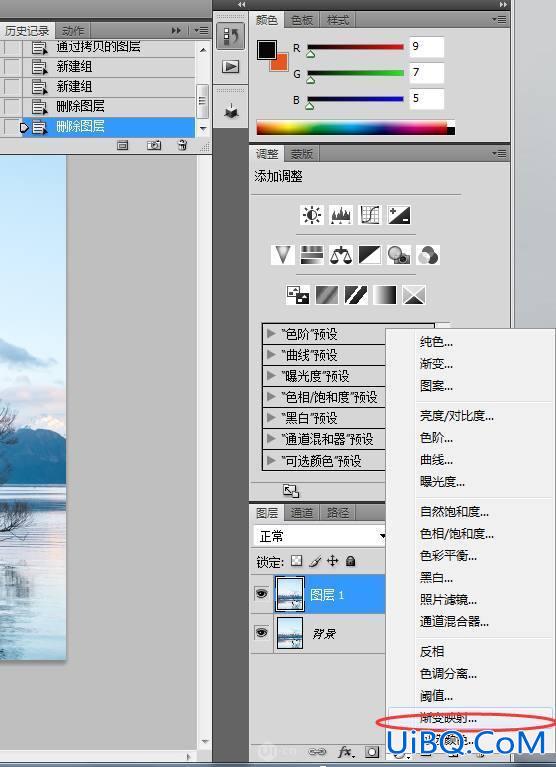Image resolution: width=556 pixels, height=767 pixels.
Task: Add an Exposure adjustment via the plus/minus icon
Action: pyautogui.click(x=399, y=215)
